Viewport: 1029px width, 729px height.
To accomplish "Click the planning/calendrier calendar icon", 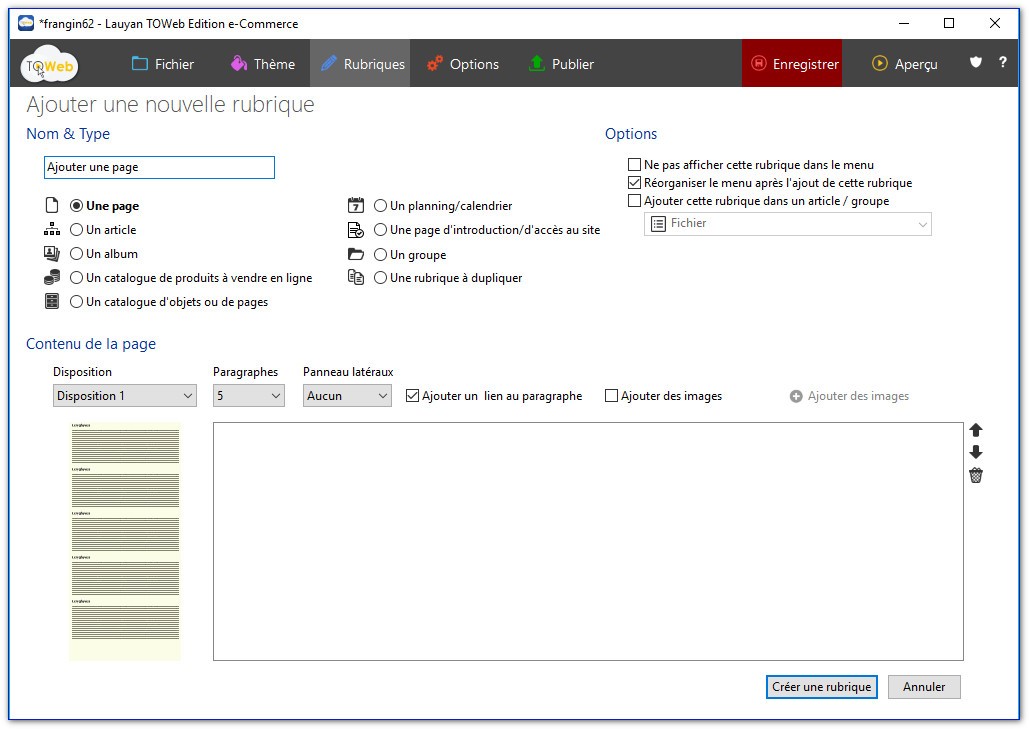I will pos(356,206).
